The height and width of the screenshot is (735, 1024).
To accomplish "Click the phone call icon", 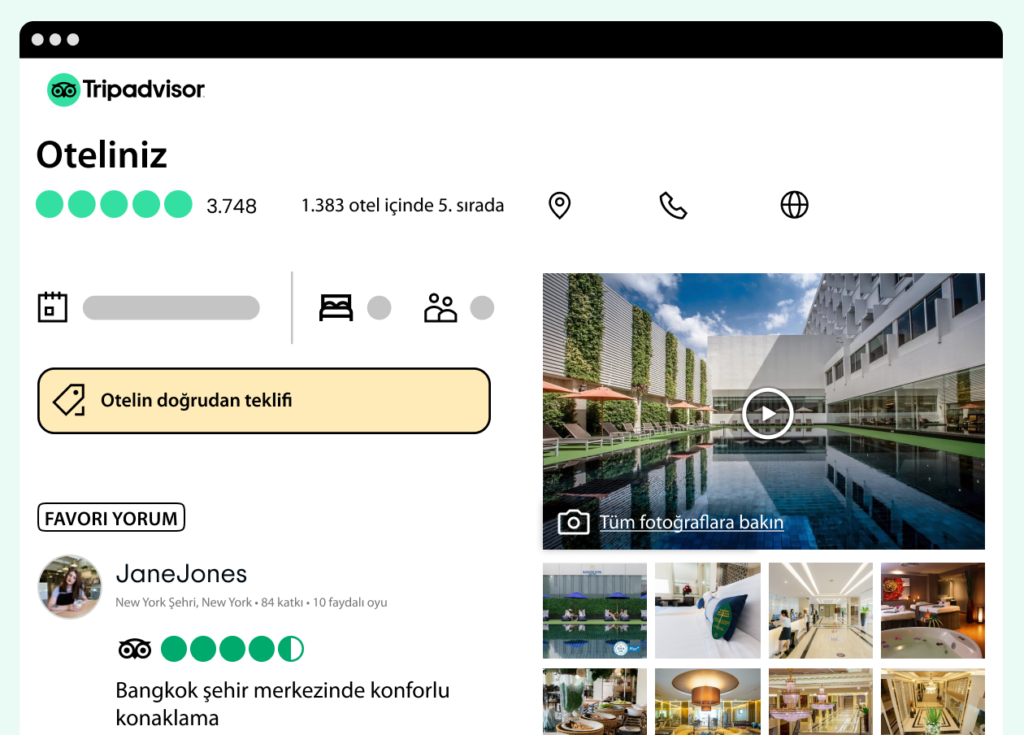I will click(673, 205).
